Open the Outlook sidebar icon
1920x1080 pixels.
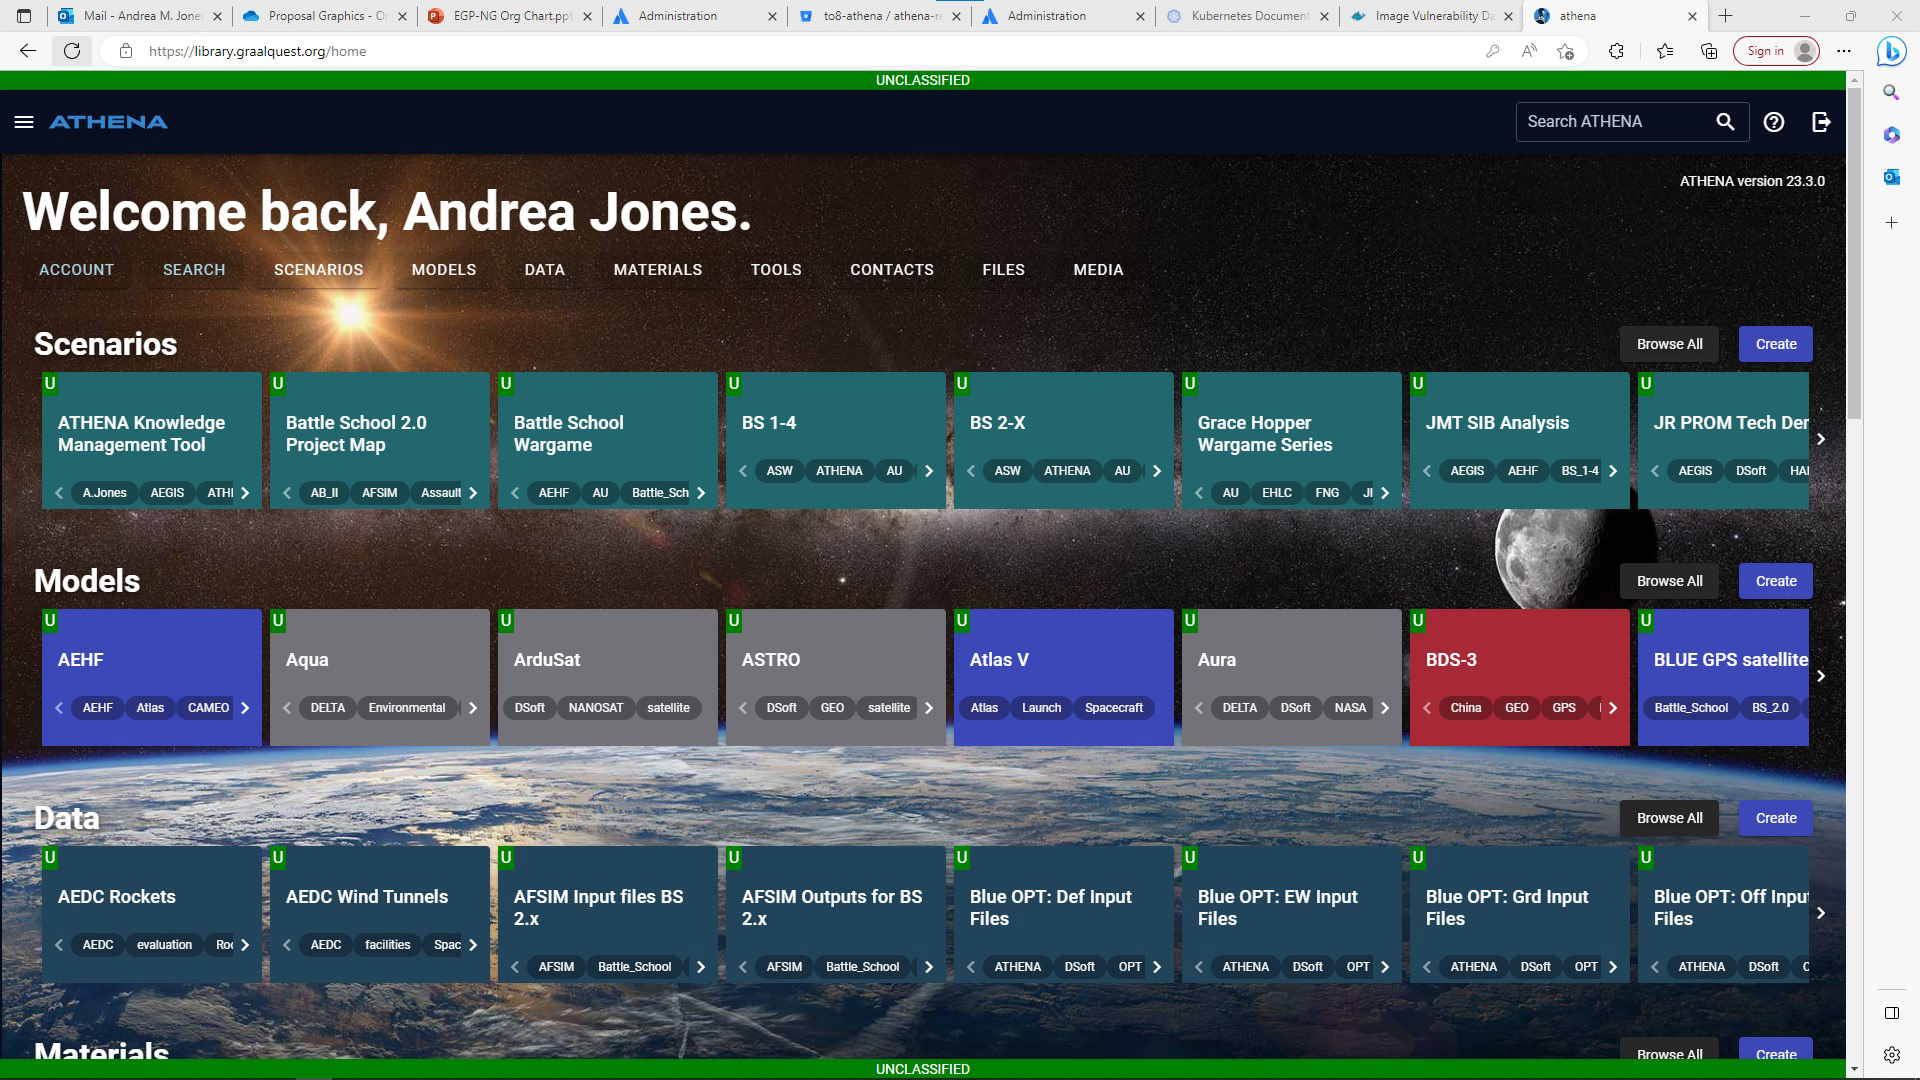click(1891, 177)
